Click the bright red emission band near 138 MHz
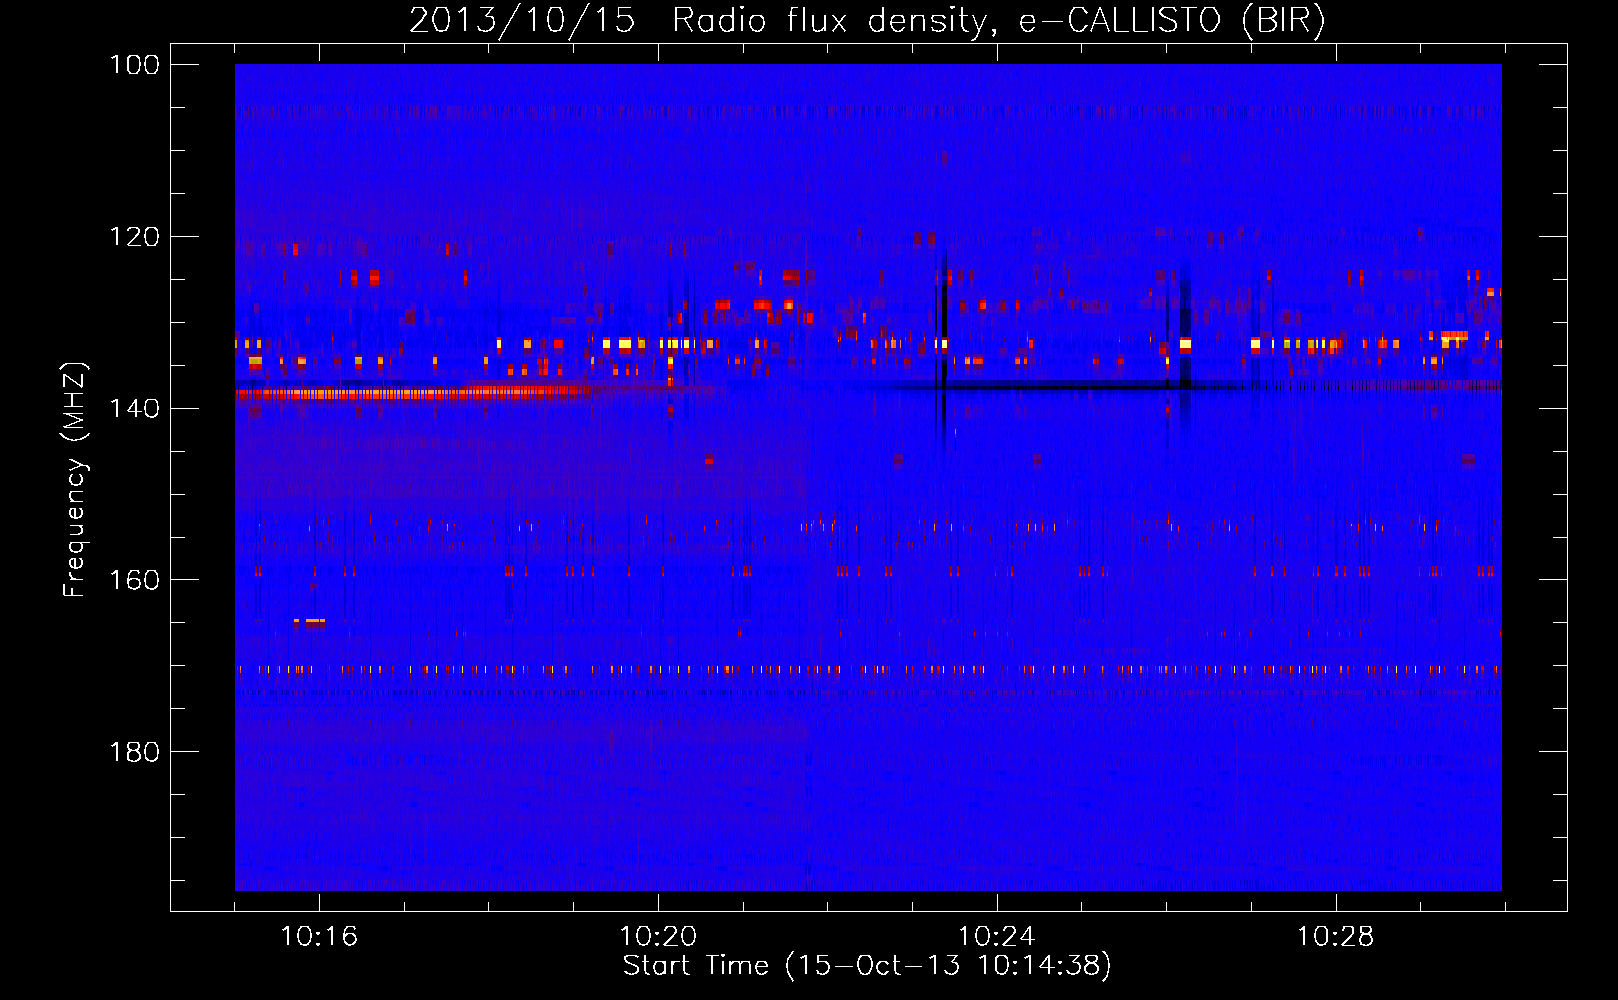 (415, 393)
